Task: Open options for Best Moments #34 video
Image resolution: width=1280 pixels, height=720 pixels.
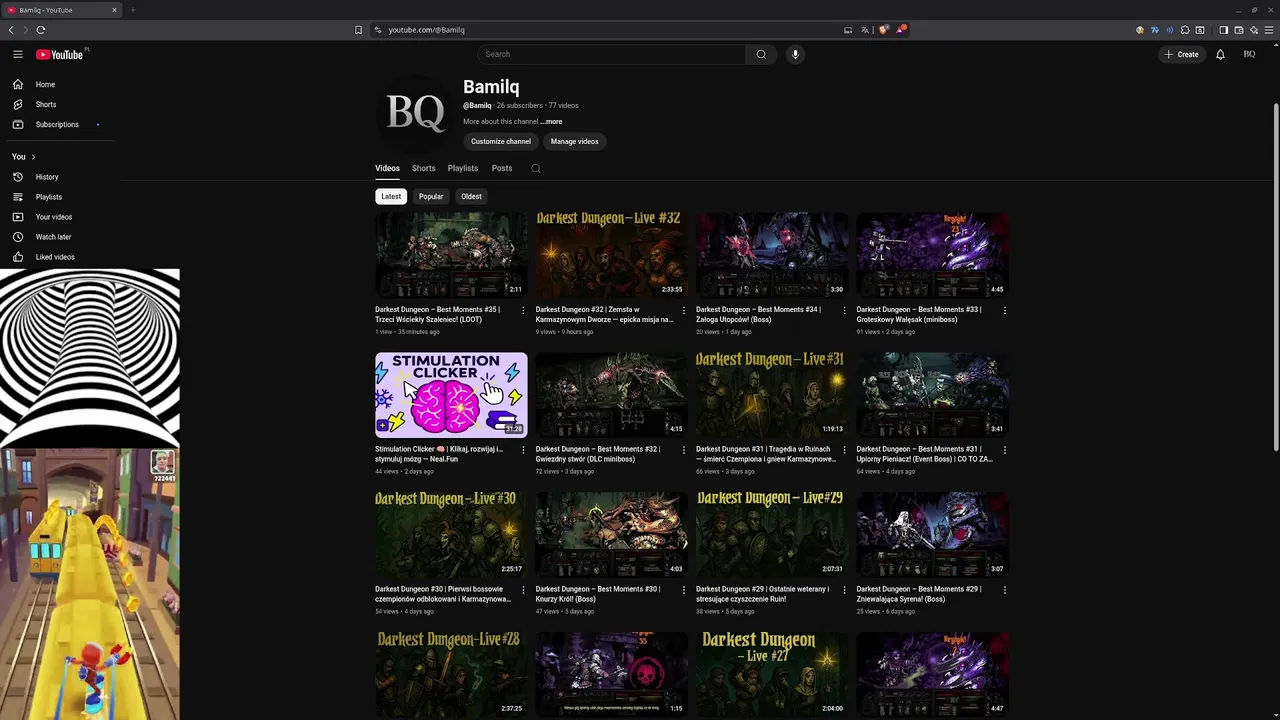Action: (x=844, y=310)
